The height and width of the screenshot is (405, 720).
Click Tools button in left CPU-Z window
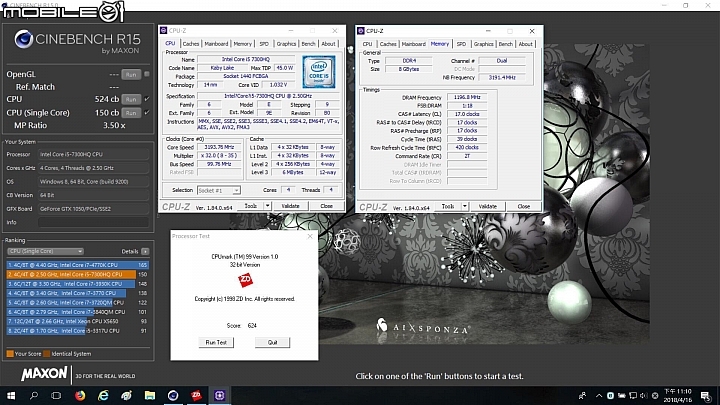[251, 206]
